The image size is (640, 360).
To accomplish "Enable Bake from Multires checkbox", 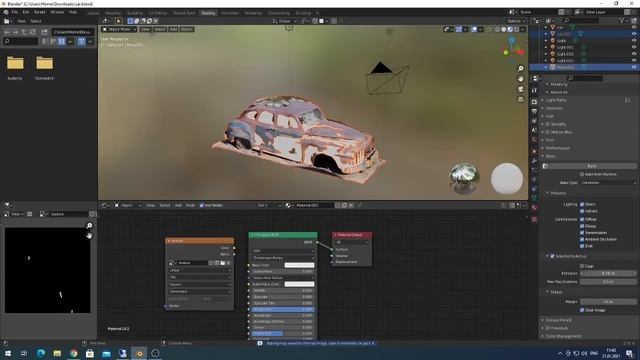I will [x=582, y=174].
